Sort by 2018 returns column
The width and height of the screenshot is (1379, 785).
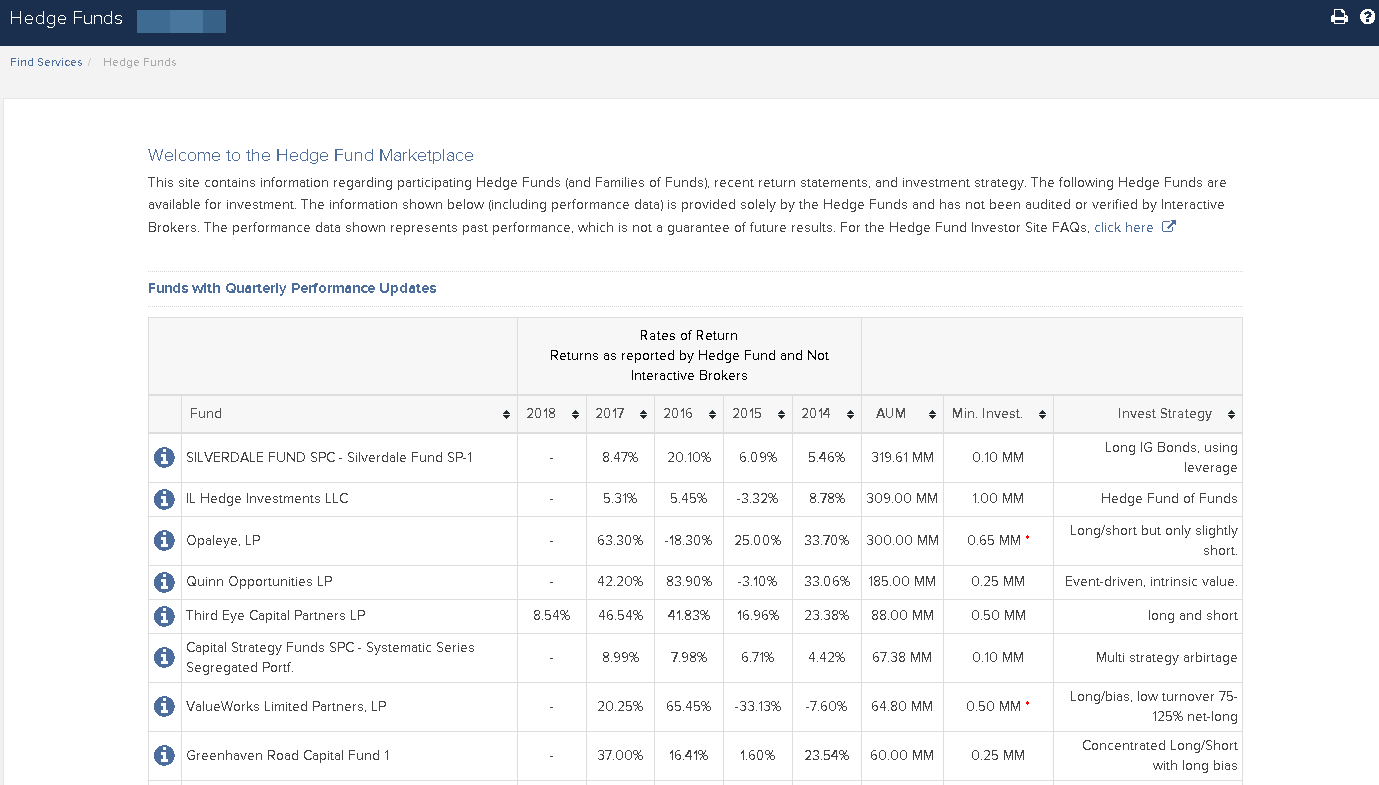551,414
